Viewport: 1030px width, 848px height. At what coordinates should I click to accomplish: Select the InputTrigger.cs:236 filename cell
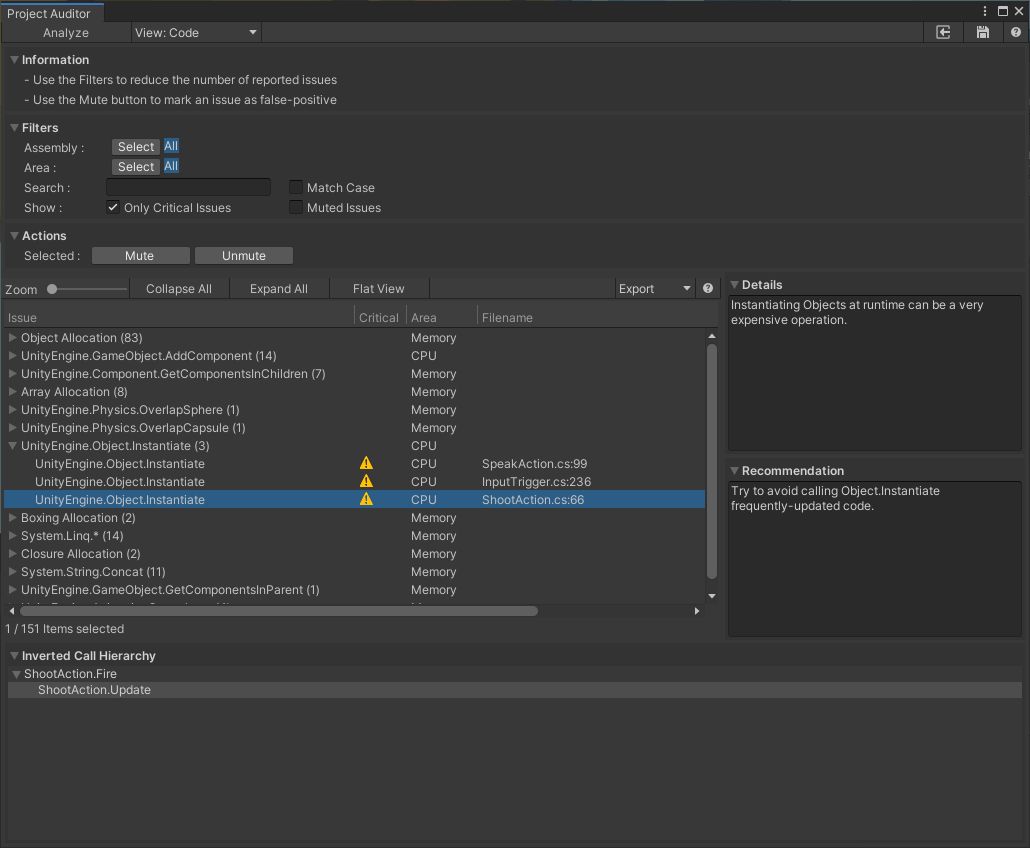pyautogui.click(x=536, y=481)
